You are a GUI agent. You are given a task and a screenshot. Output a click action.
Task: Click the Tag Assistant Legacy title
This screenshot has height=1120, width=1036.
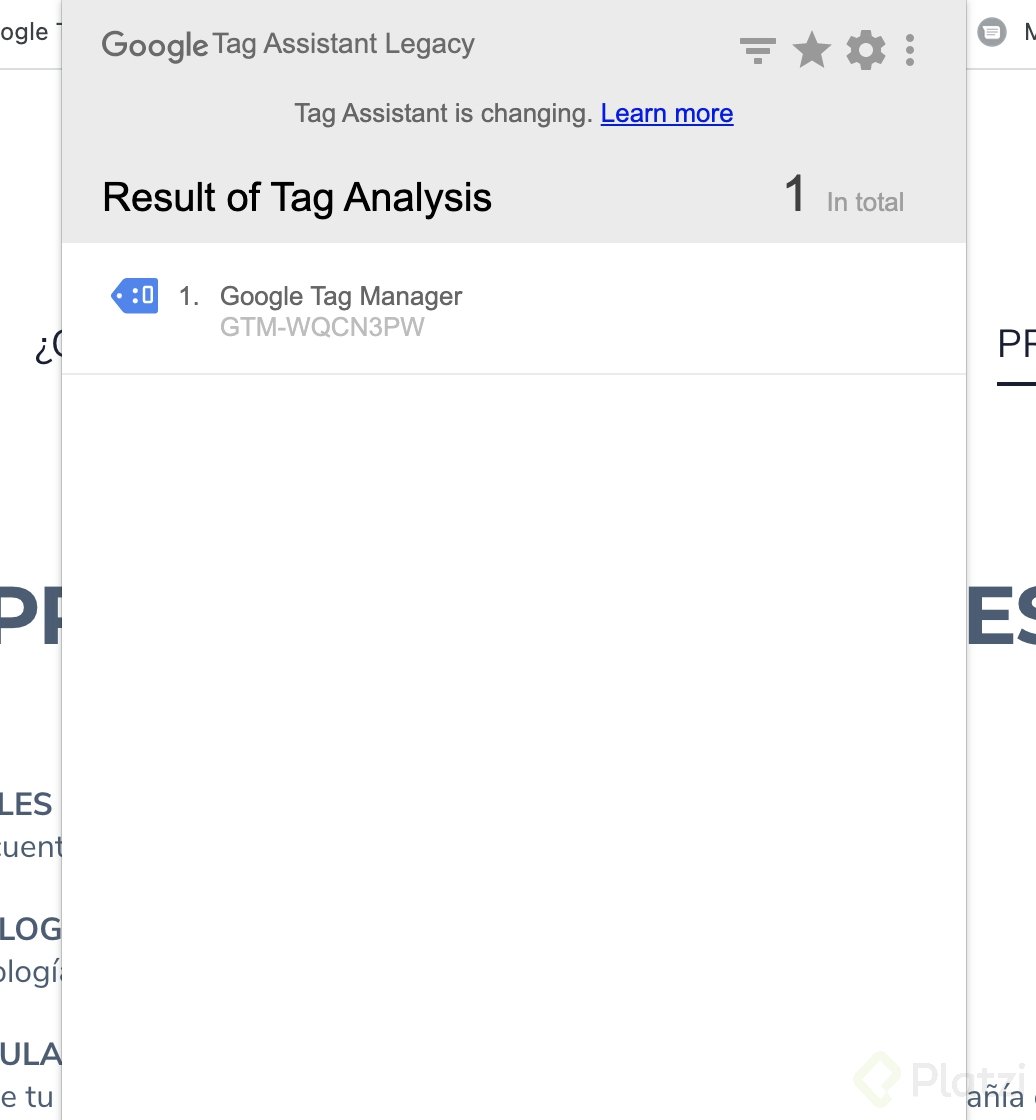(x=344, y=44)
